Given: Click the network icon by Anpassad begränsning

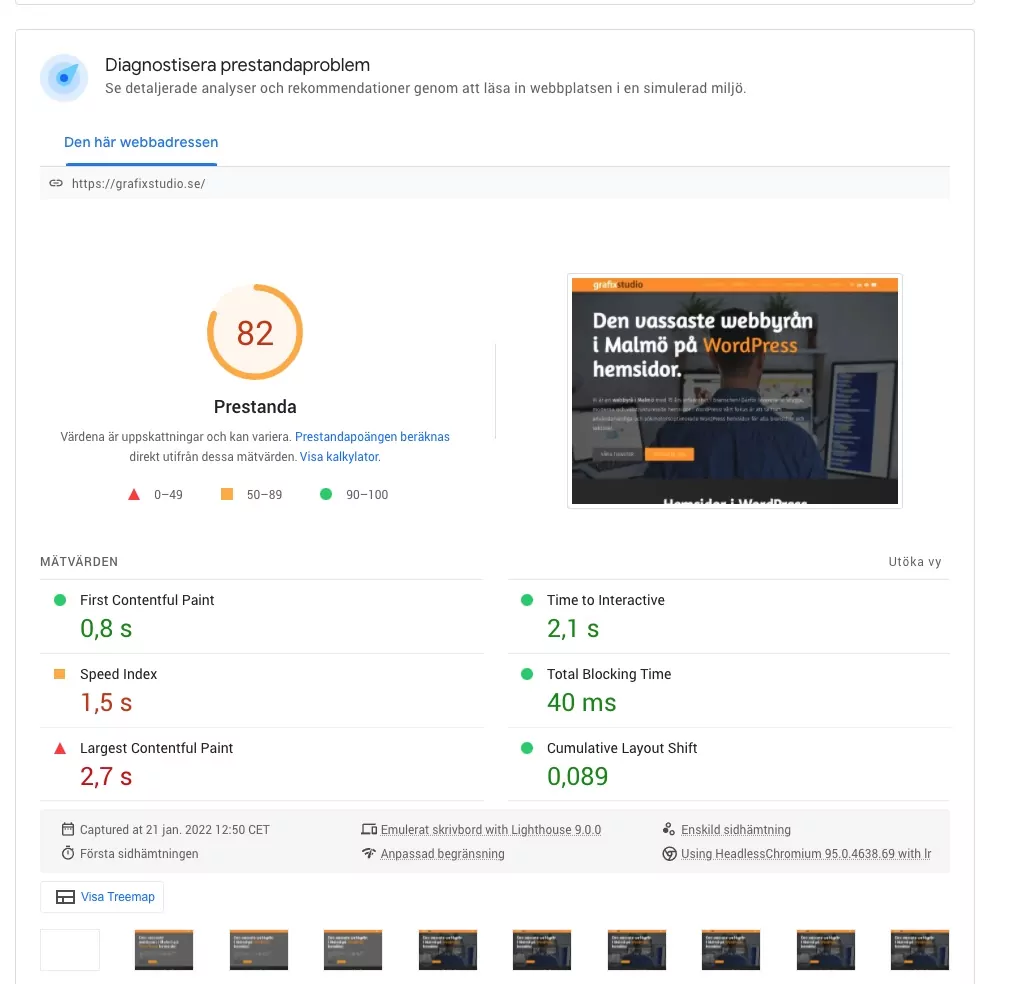Looking at the screenshot, I should (369, 853).
